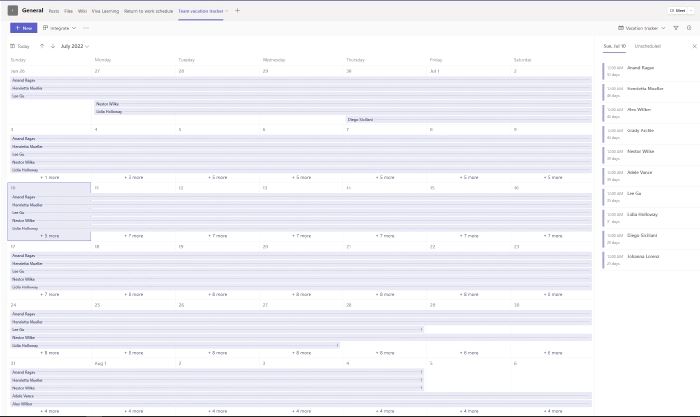The height and width of the screenshot is (417, 700).
Task: Open Lee Gu entry in side panel
Action: tap(650, 197)
